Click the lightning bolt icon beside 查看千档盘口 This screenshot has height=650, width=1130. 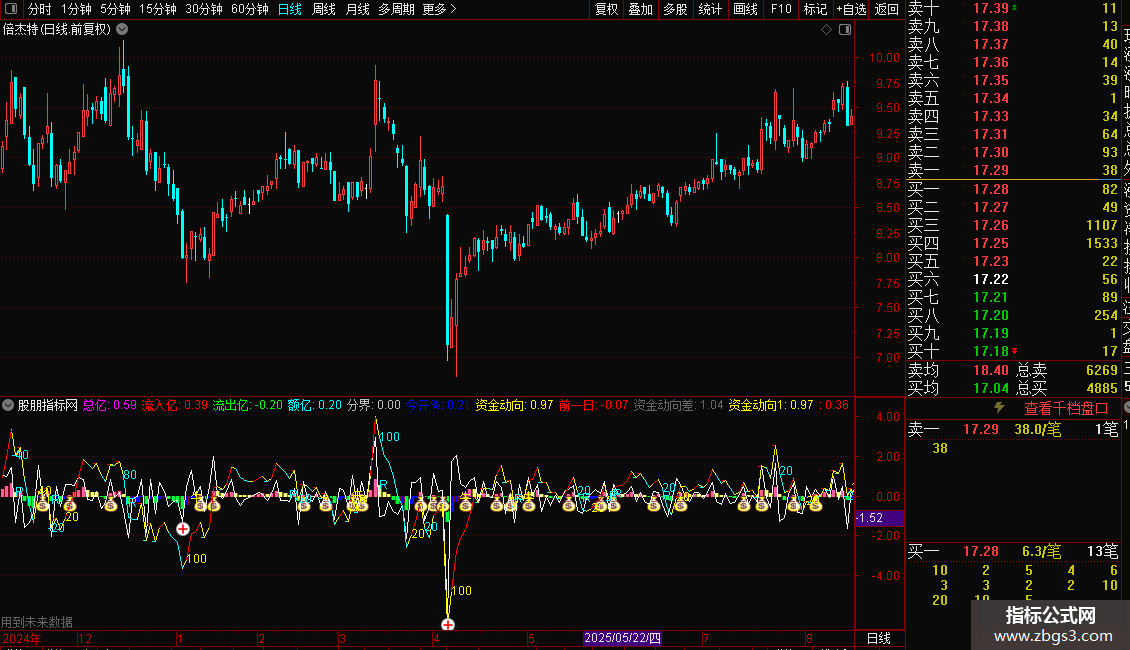pos(999,408)
